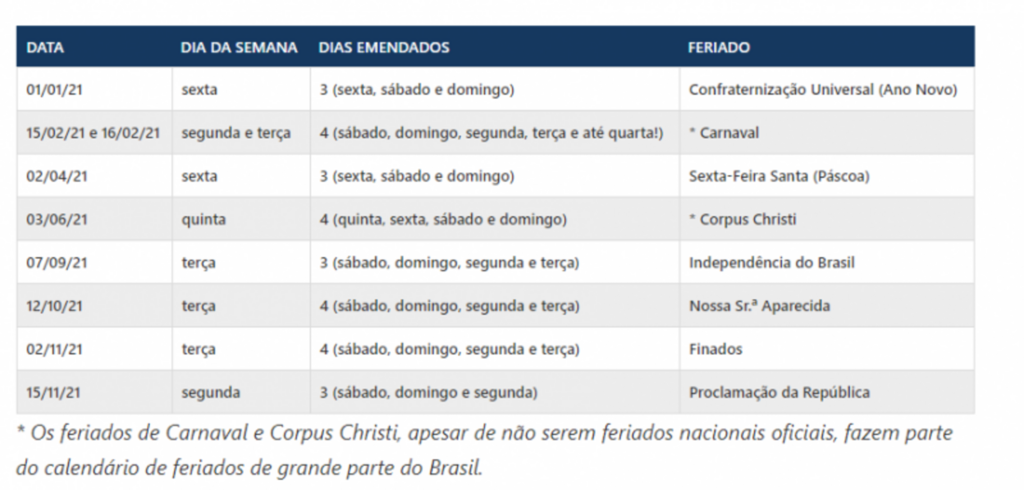Image resolution: width=1024 pixels, height=490 pixels.
Task: Click the italic footnote about Carnaval
Action: point(484,451)
